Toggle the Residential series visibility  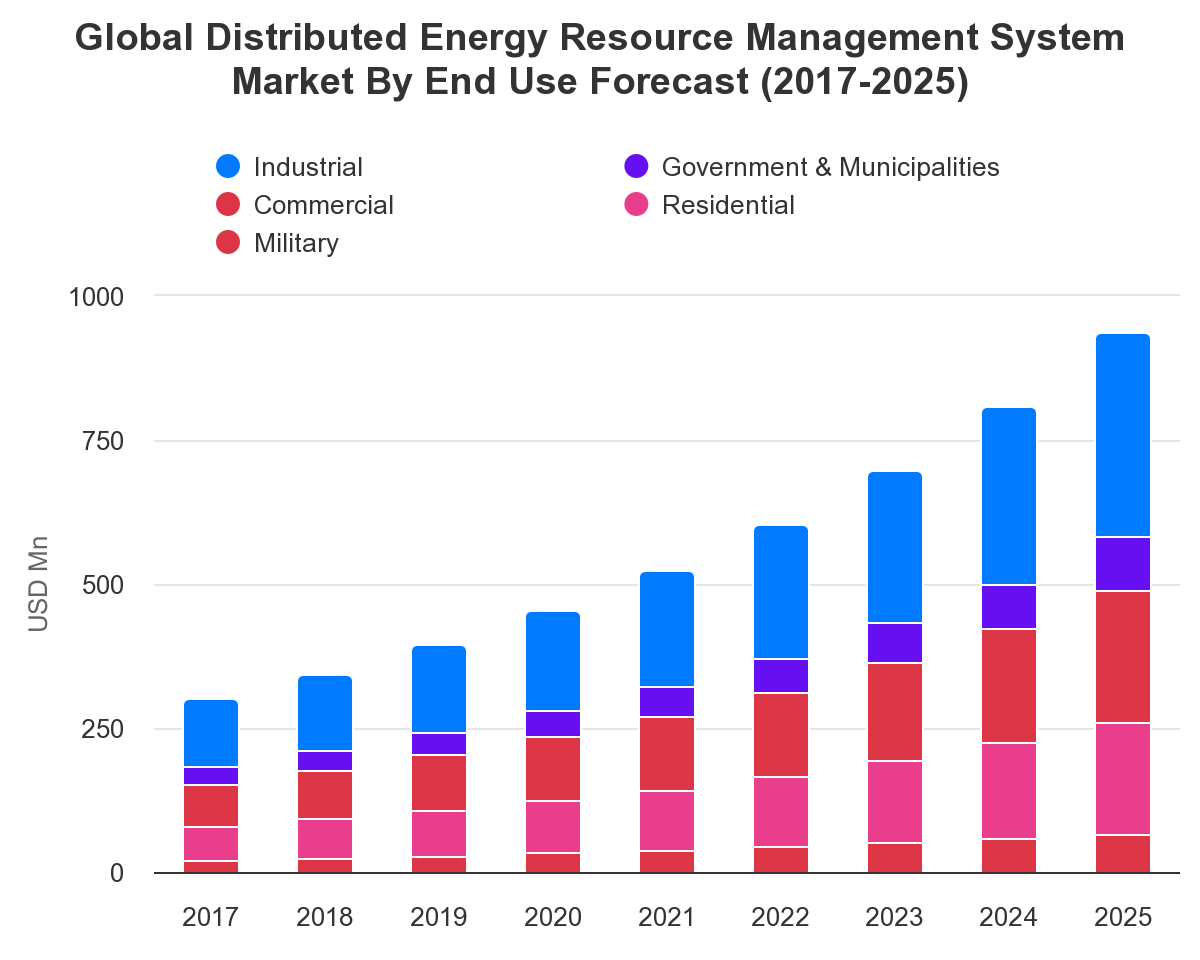click(637, 205)
